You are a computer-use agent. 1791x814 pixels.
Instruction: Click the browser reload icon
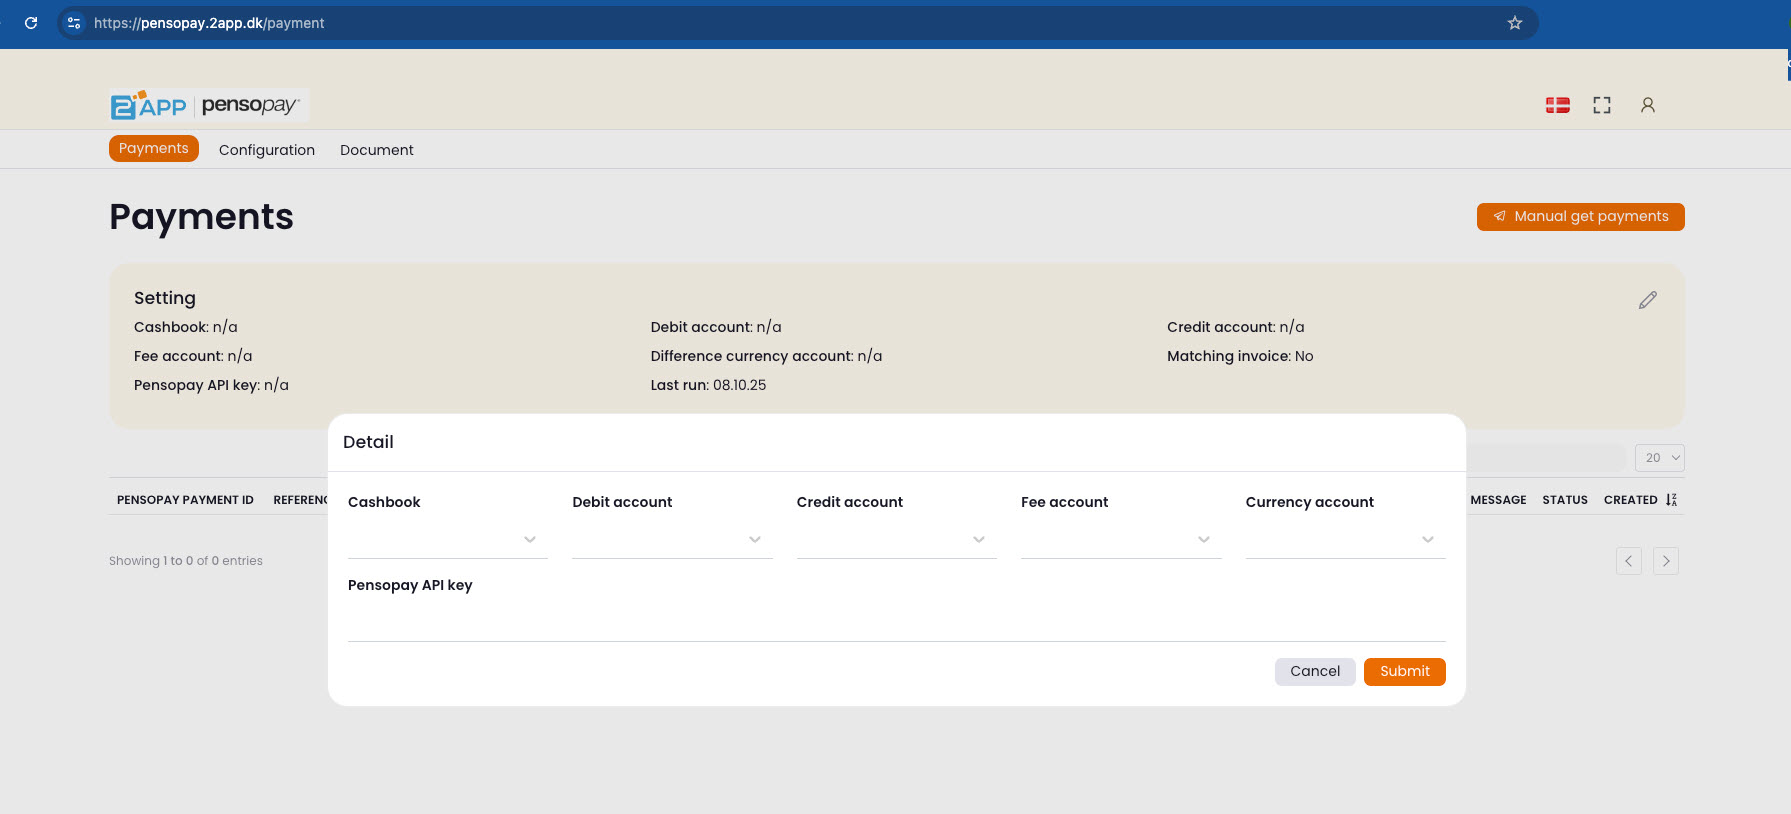click(31, 23)
